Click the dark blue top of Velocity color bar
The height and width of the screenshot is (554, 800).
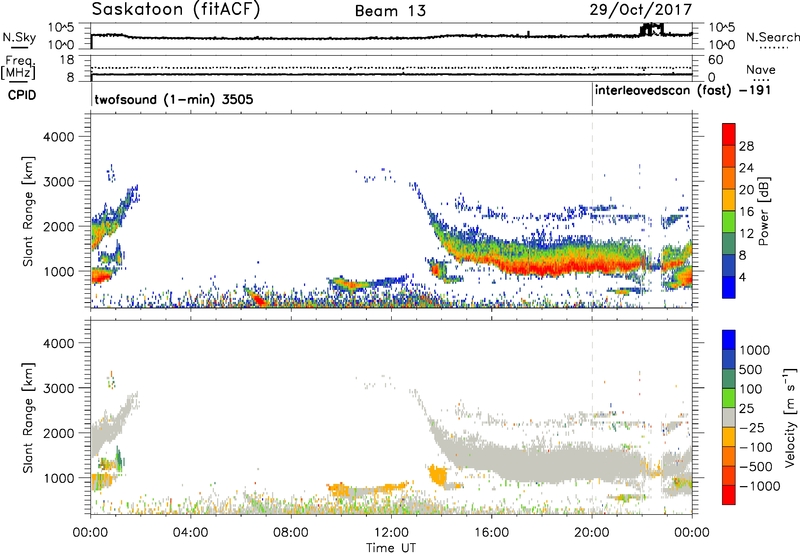(729, 340)
